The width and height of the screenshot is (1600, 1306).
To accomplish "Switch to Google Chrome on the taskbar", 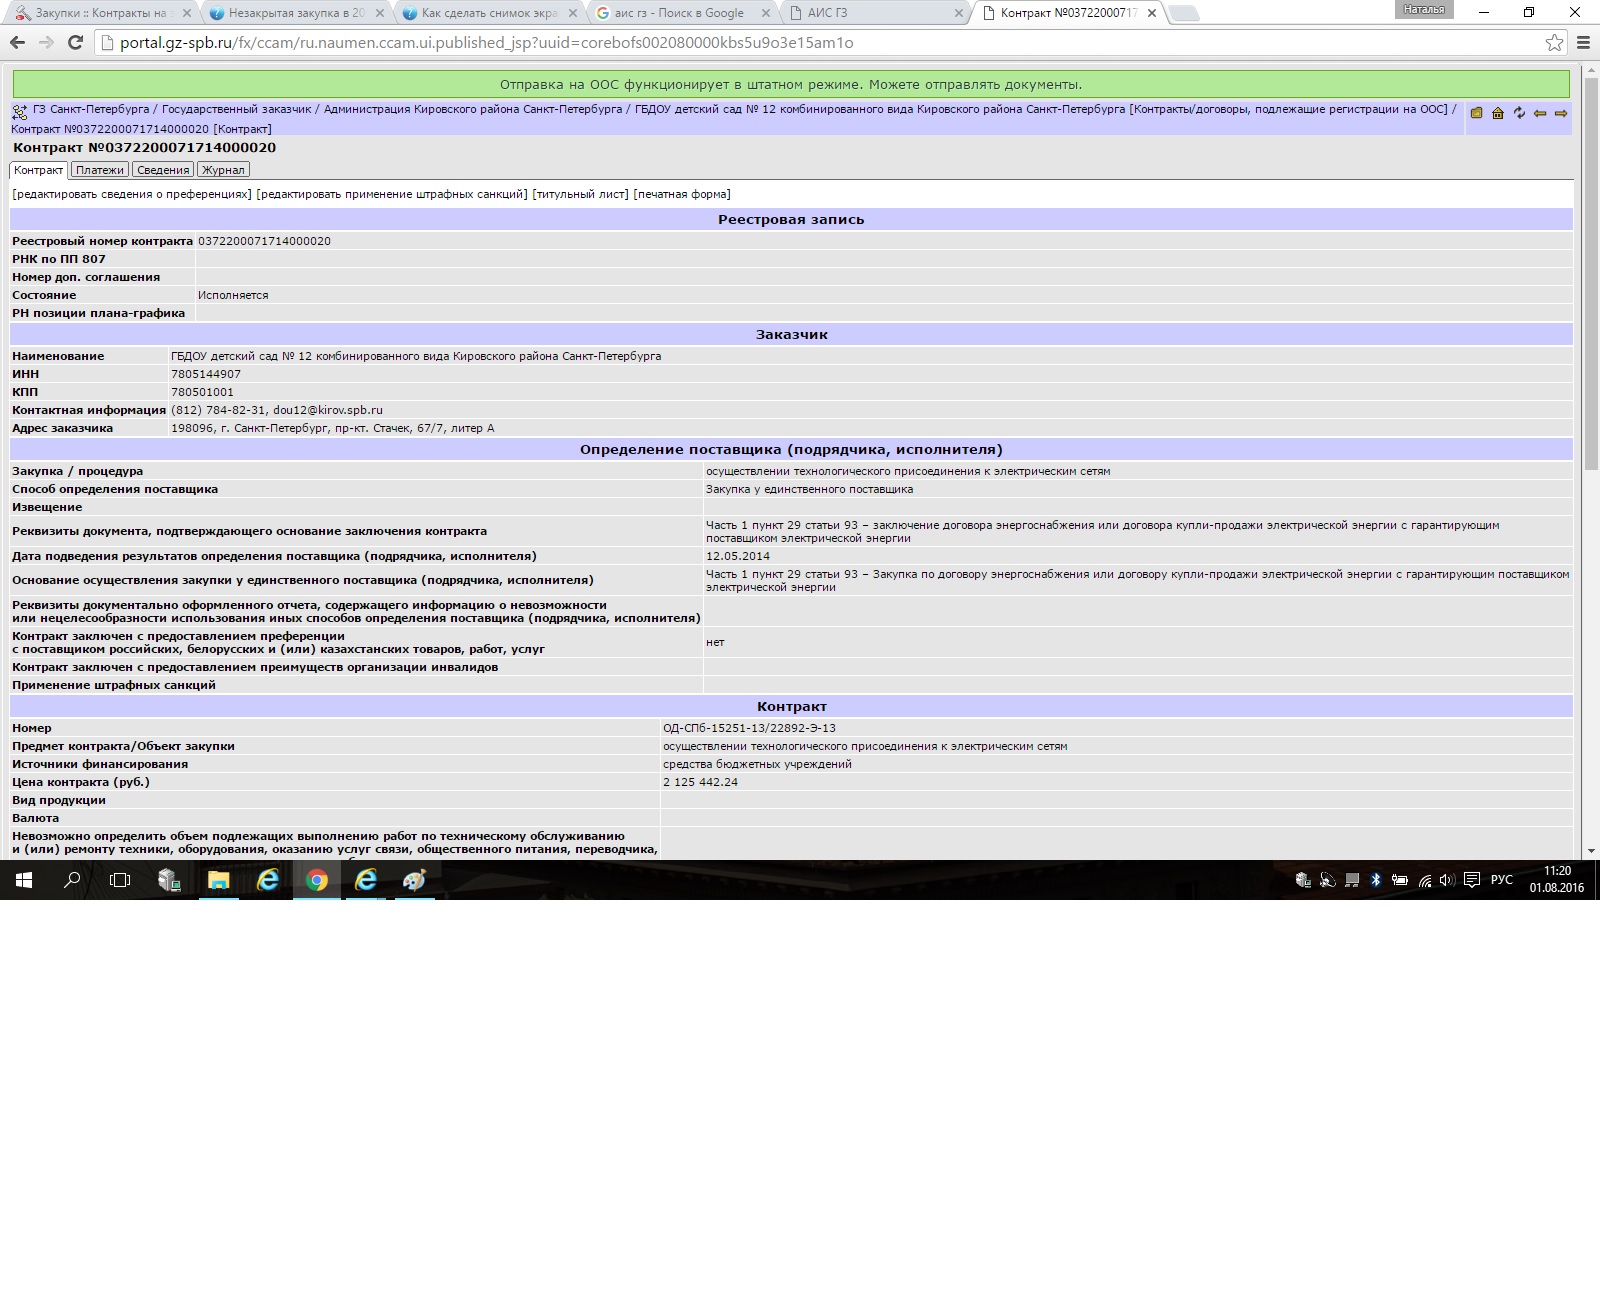I will pyautogui.click(x=317, y=880).
